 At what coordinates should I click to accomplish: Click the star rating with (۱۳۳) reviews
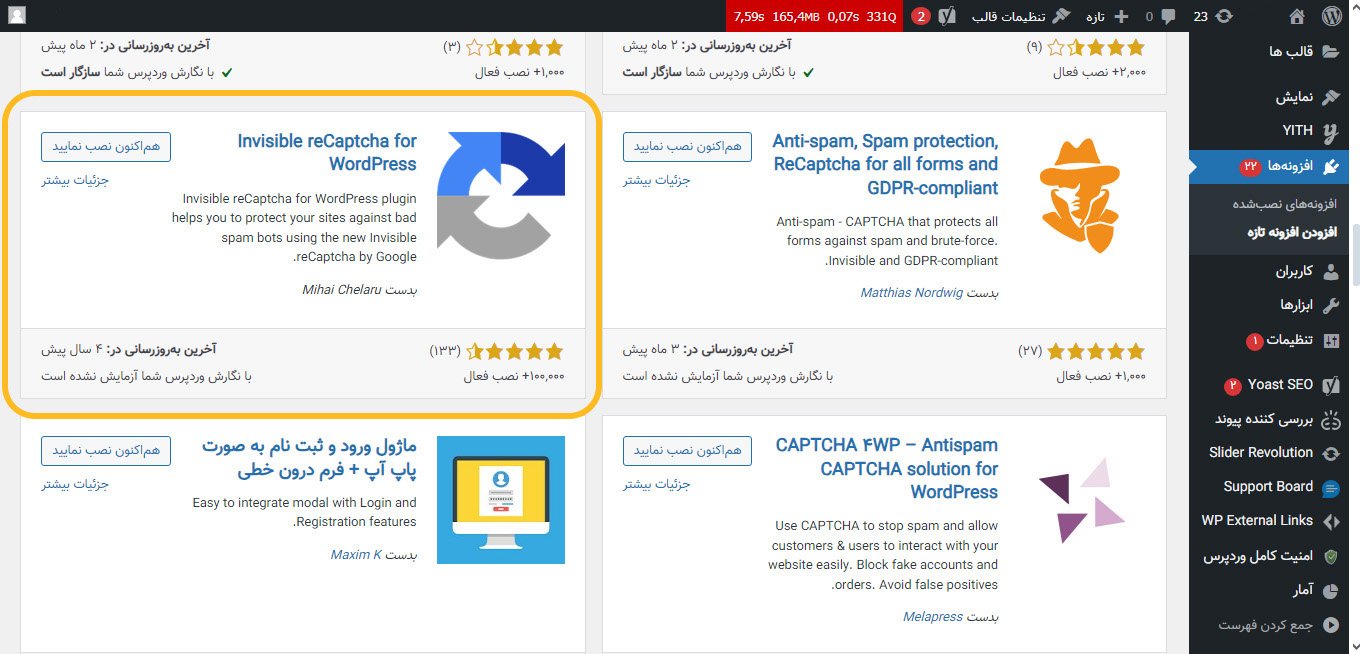pos(515,351)
